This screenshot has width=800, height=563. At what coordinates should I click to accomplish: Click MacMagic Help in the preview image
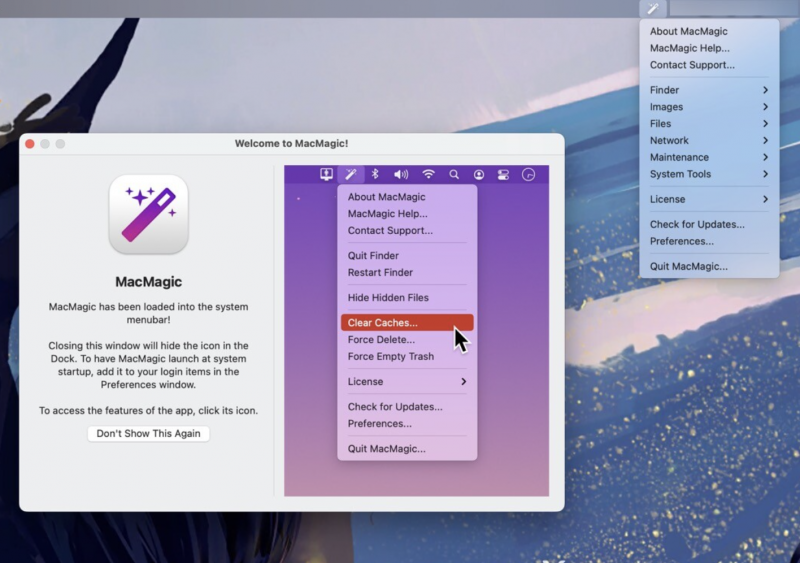pos(407,213)
